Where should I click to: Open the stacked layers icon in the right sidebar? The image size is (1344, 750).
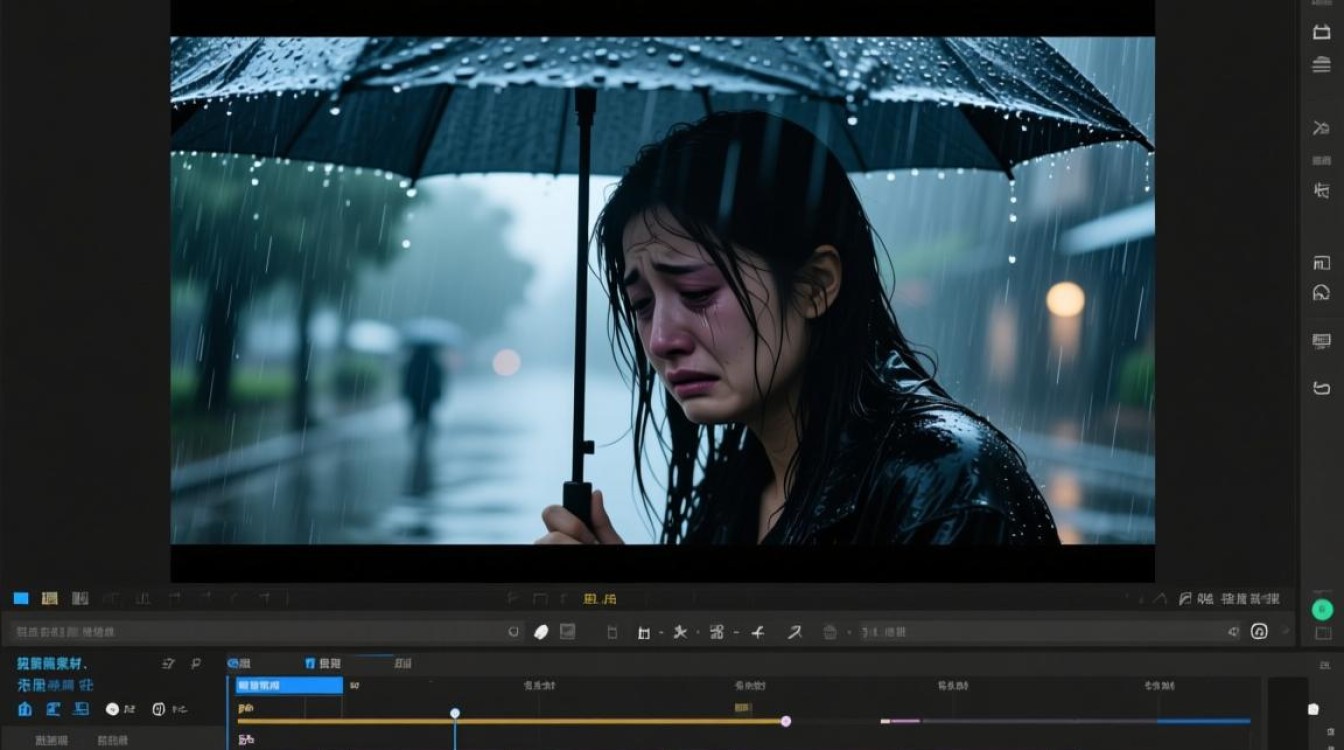pyautogui.click(x=1321, y=65)
